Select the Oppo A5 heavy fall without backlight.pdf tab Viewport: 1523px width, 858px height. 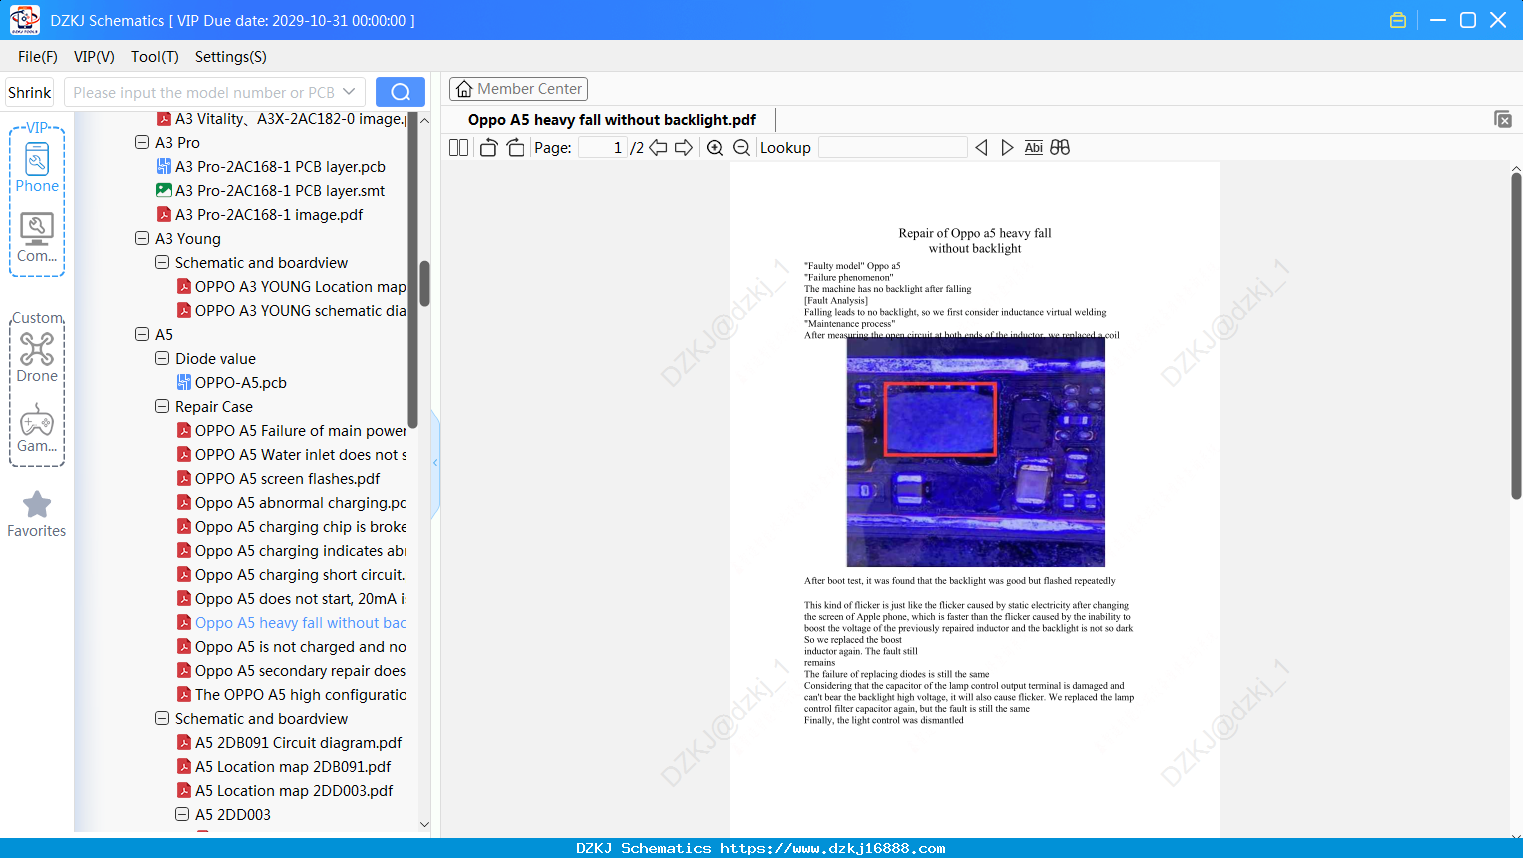pyautogui.click(x=612, y=120)
